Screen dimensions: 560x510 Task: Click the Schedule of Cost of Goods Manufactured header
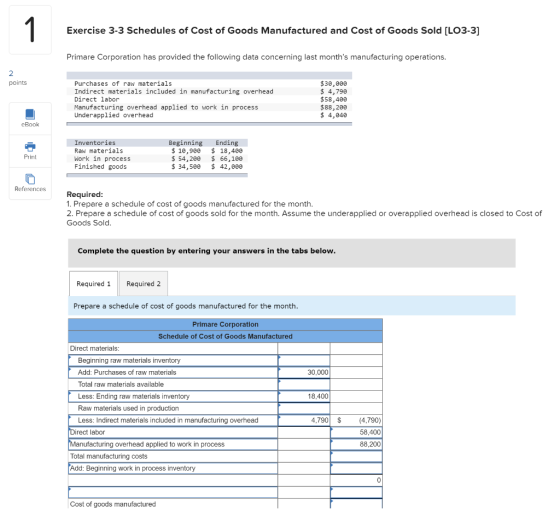pos(225,336)
